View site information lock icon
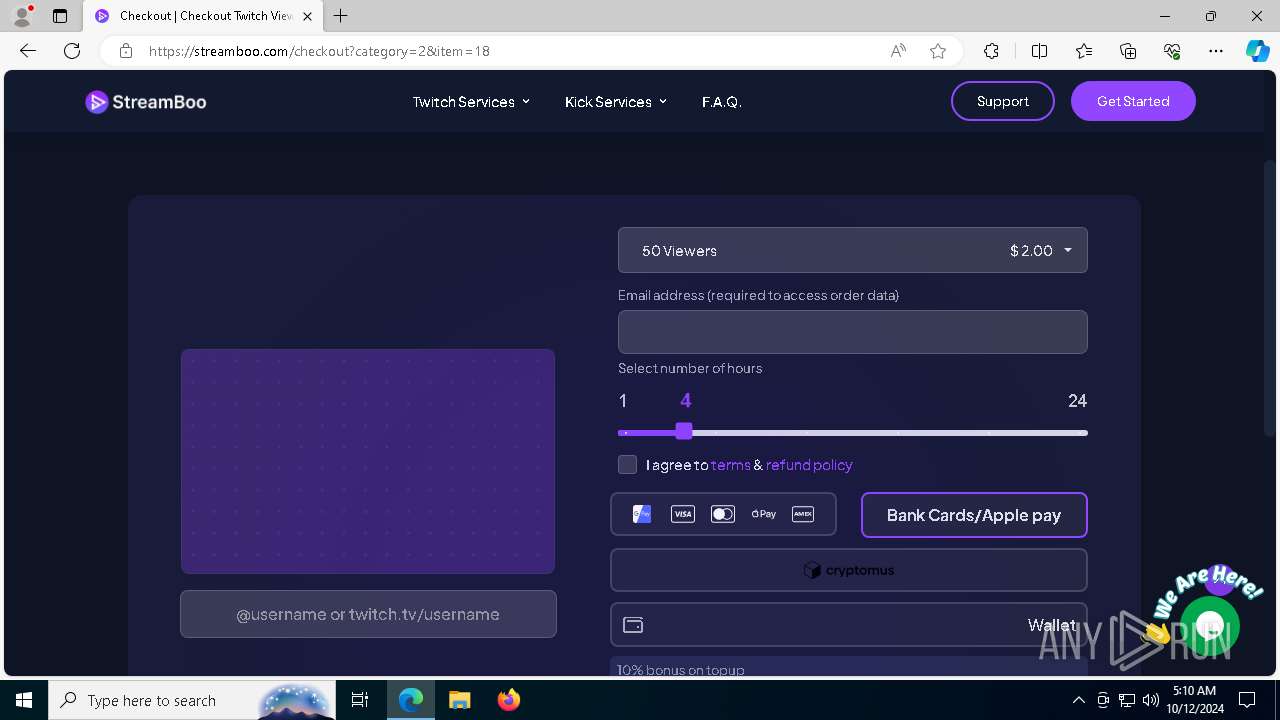The height and width of the screenshot is (720, 1280). [x=126, y=51]
